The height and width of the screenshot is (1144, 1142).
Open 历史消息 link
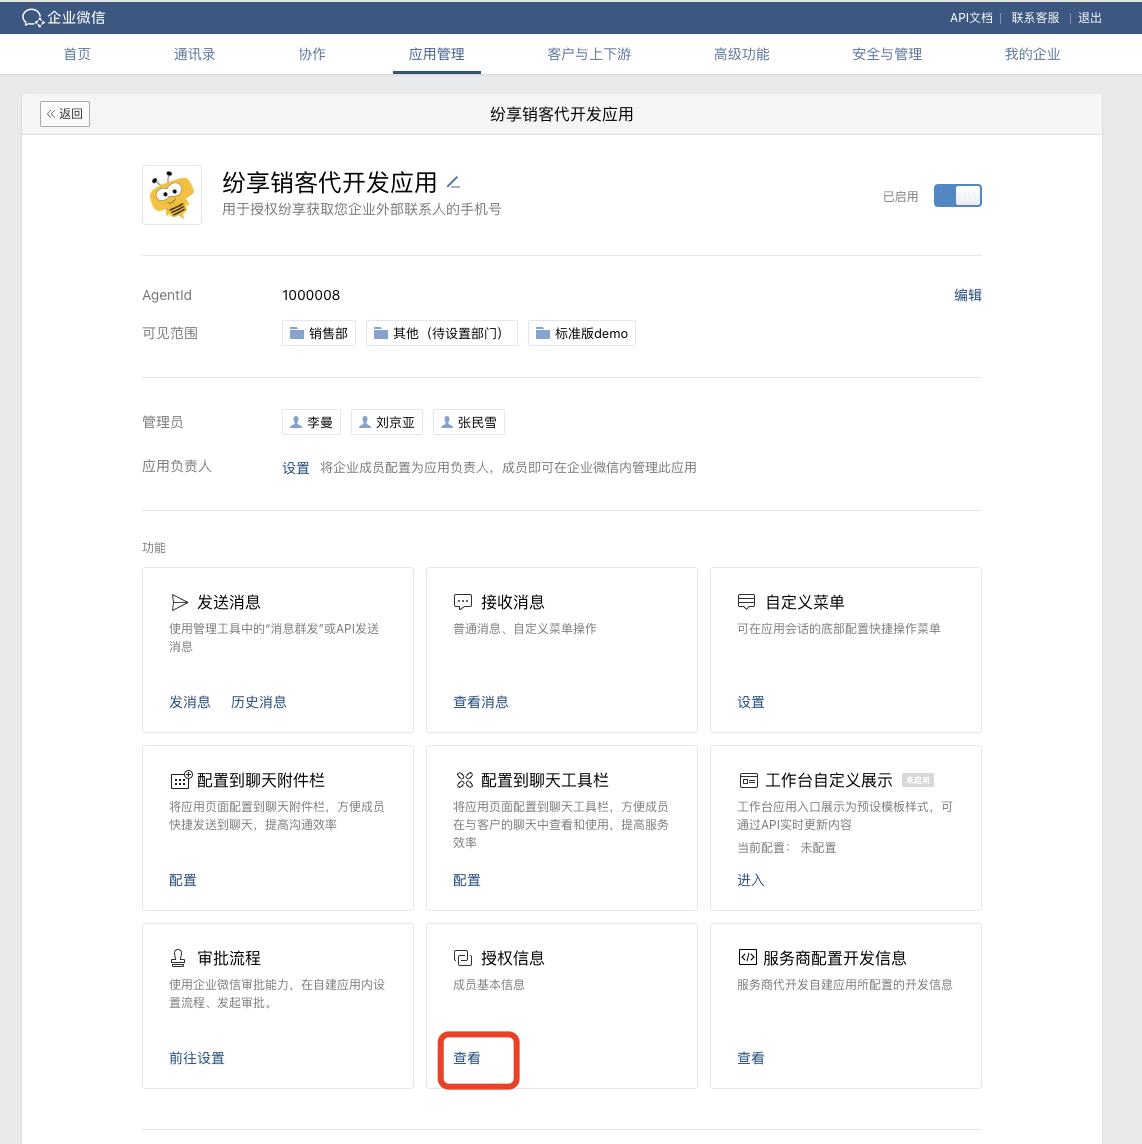pos(258,702)
